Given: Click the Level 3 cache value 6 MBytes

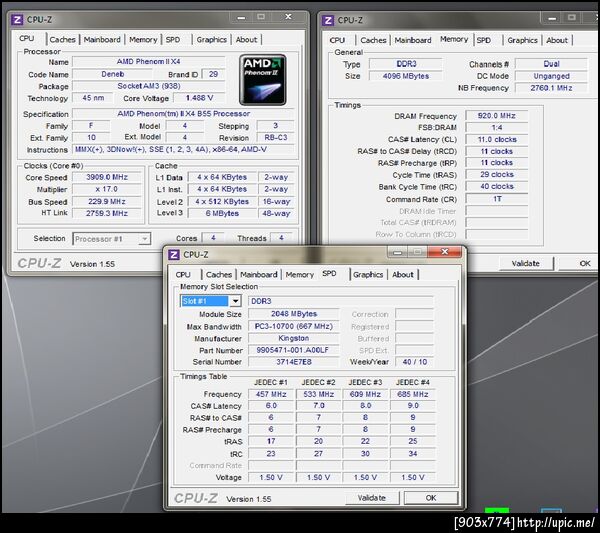Looking at the screenshot, I should click(222, 213).
